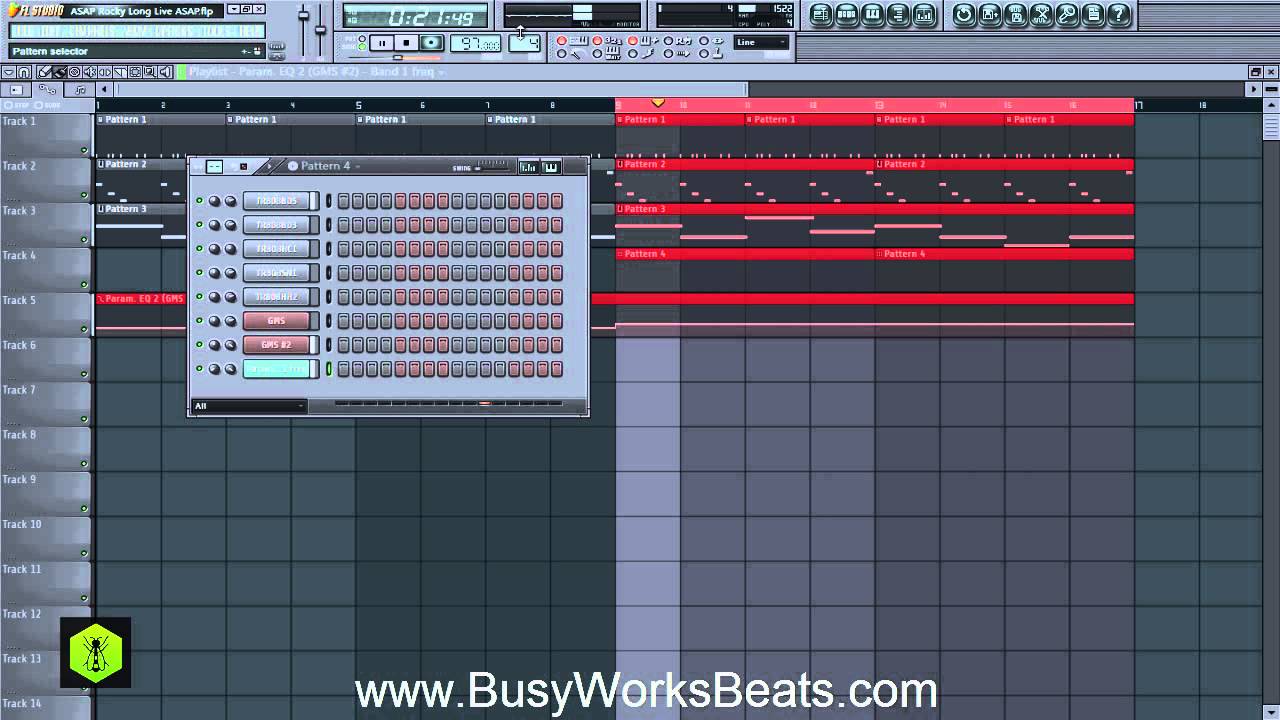The width and height of the screenshot is (1280, 720).
Task: Toggle the top channel's green mute light
Action: pyautogui.click(x=199, y=201)
